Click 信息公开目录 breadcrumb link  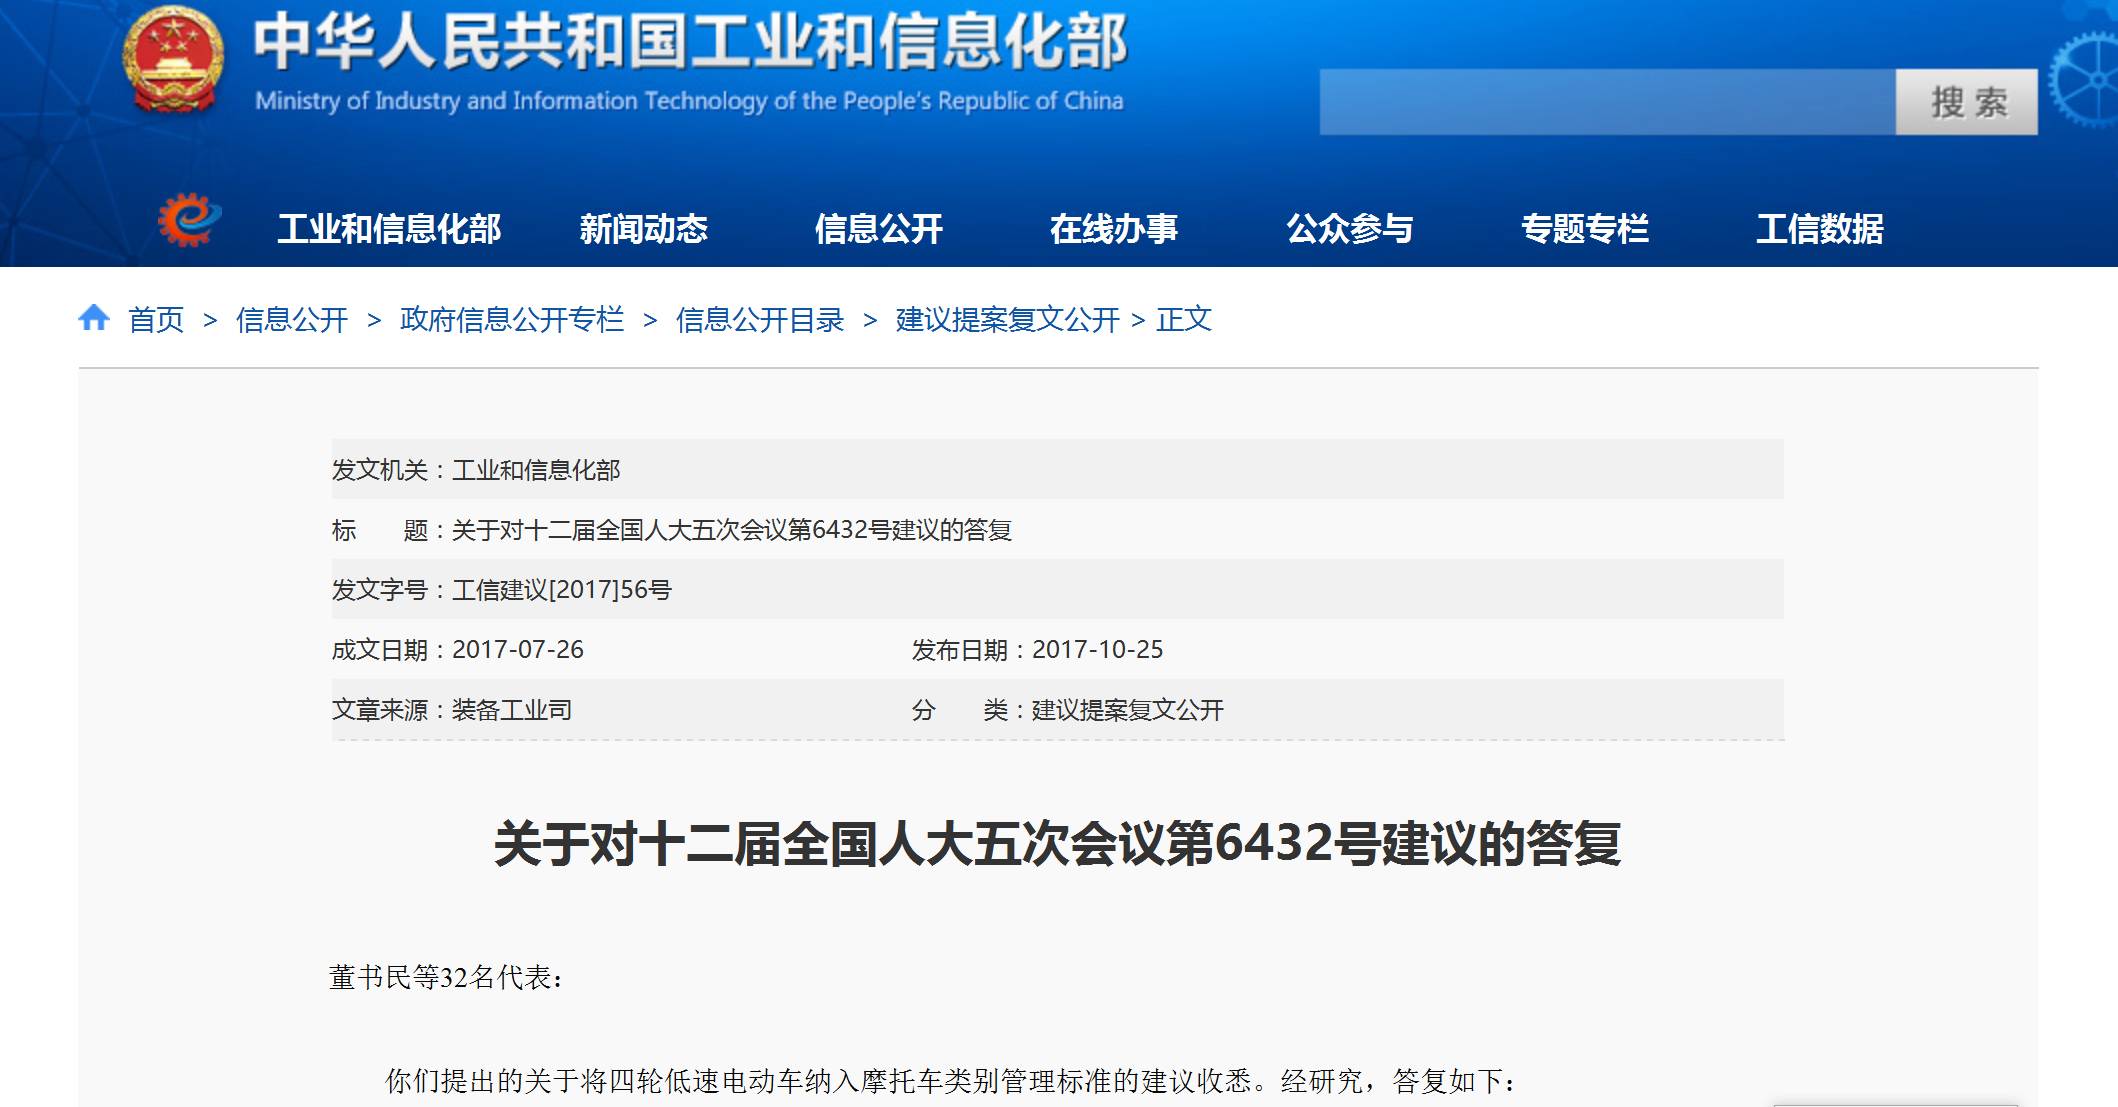coord(760,319)
